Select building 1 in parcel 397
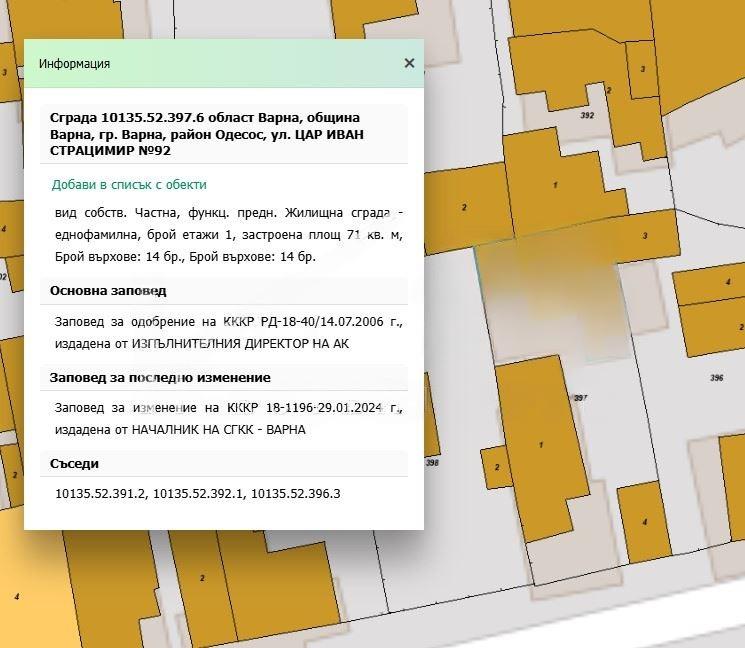The height and width of the screenshot is (648, 745). [x=541, y=445]
